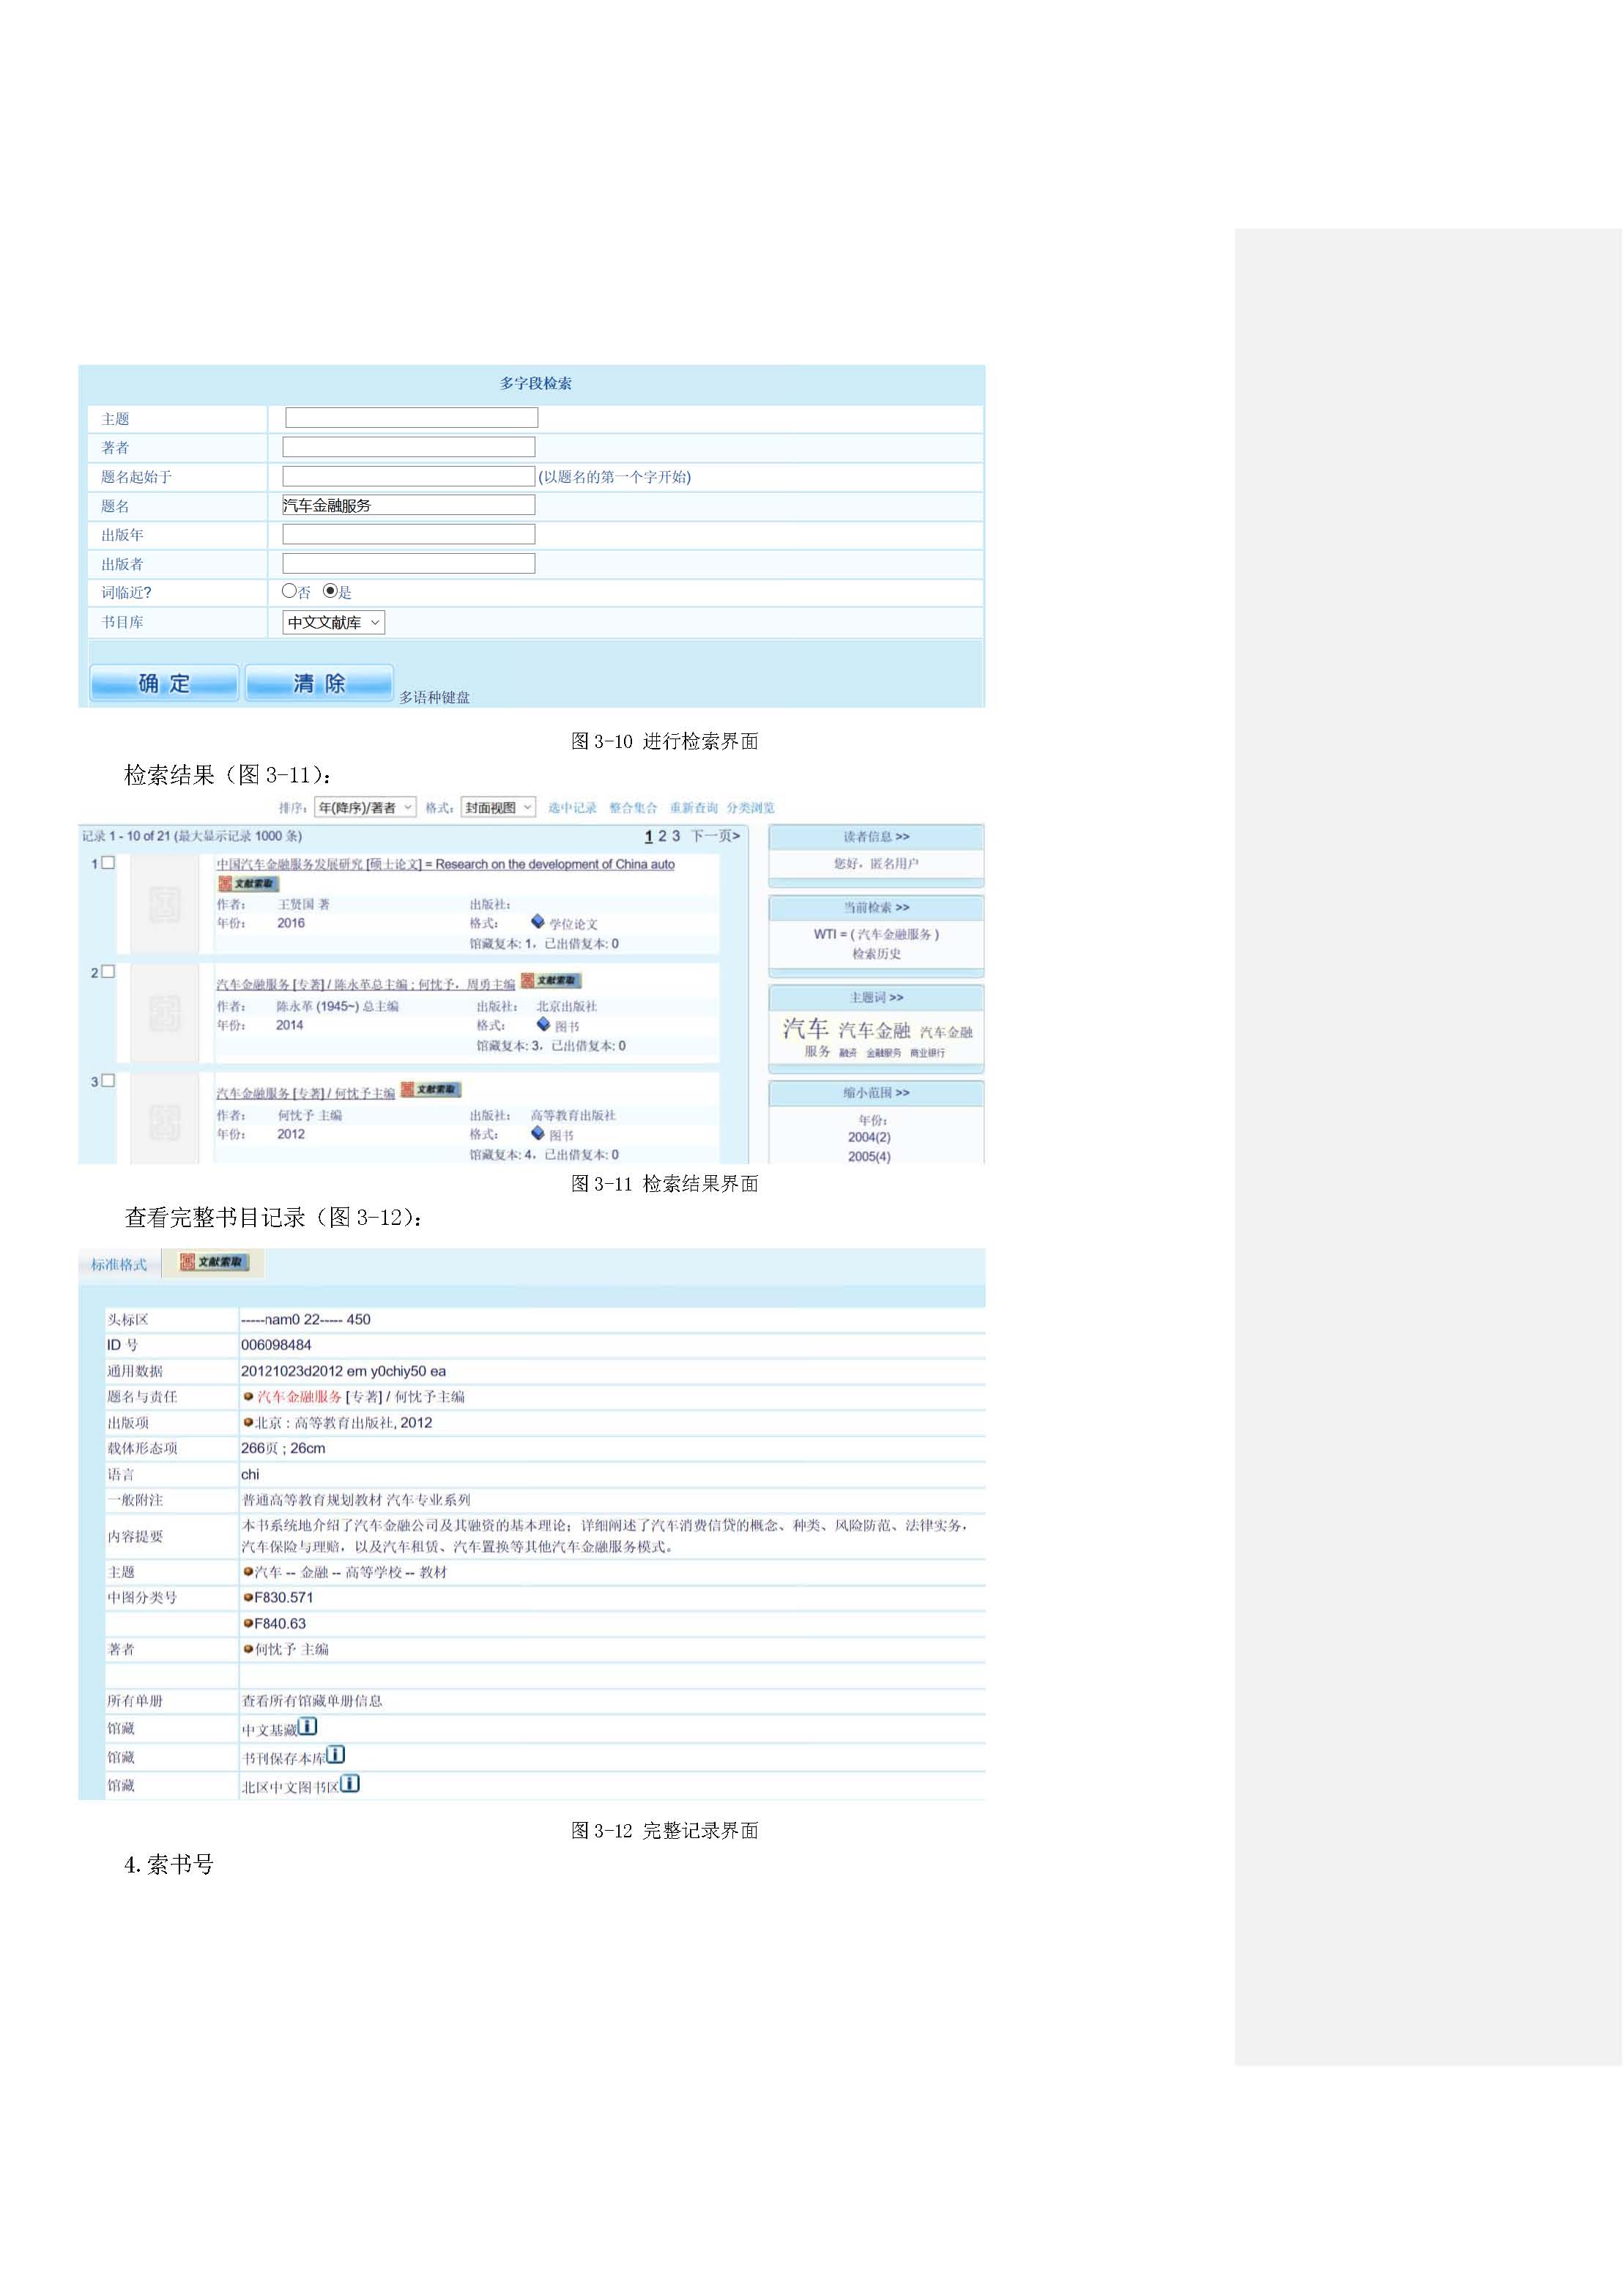Open the 书目库 中文文献库 dropdown

(333, 623)
